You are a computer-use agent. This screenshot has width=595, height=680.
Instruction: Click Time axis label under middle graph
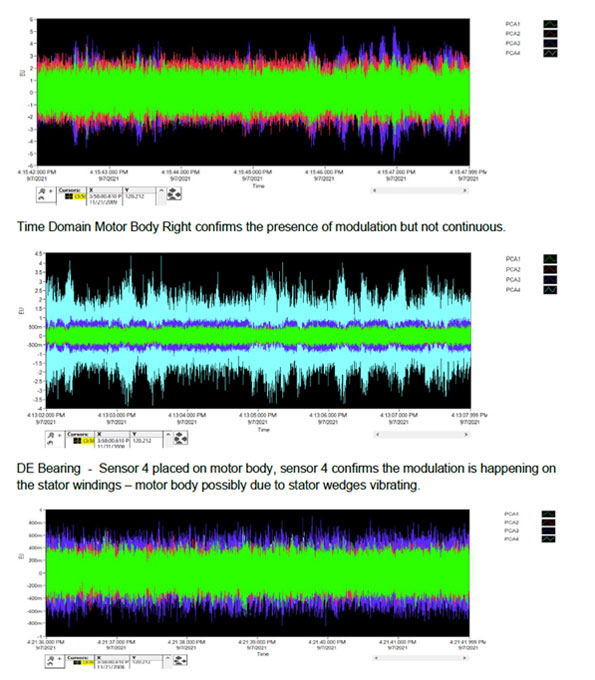click(264, 430)
